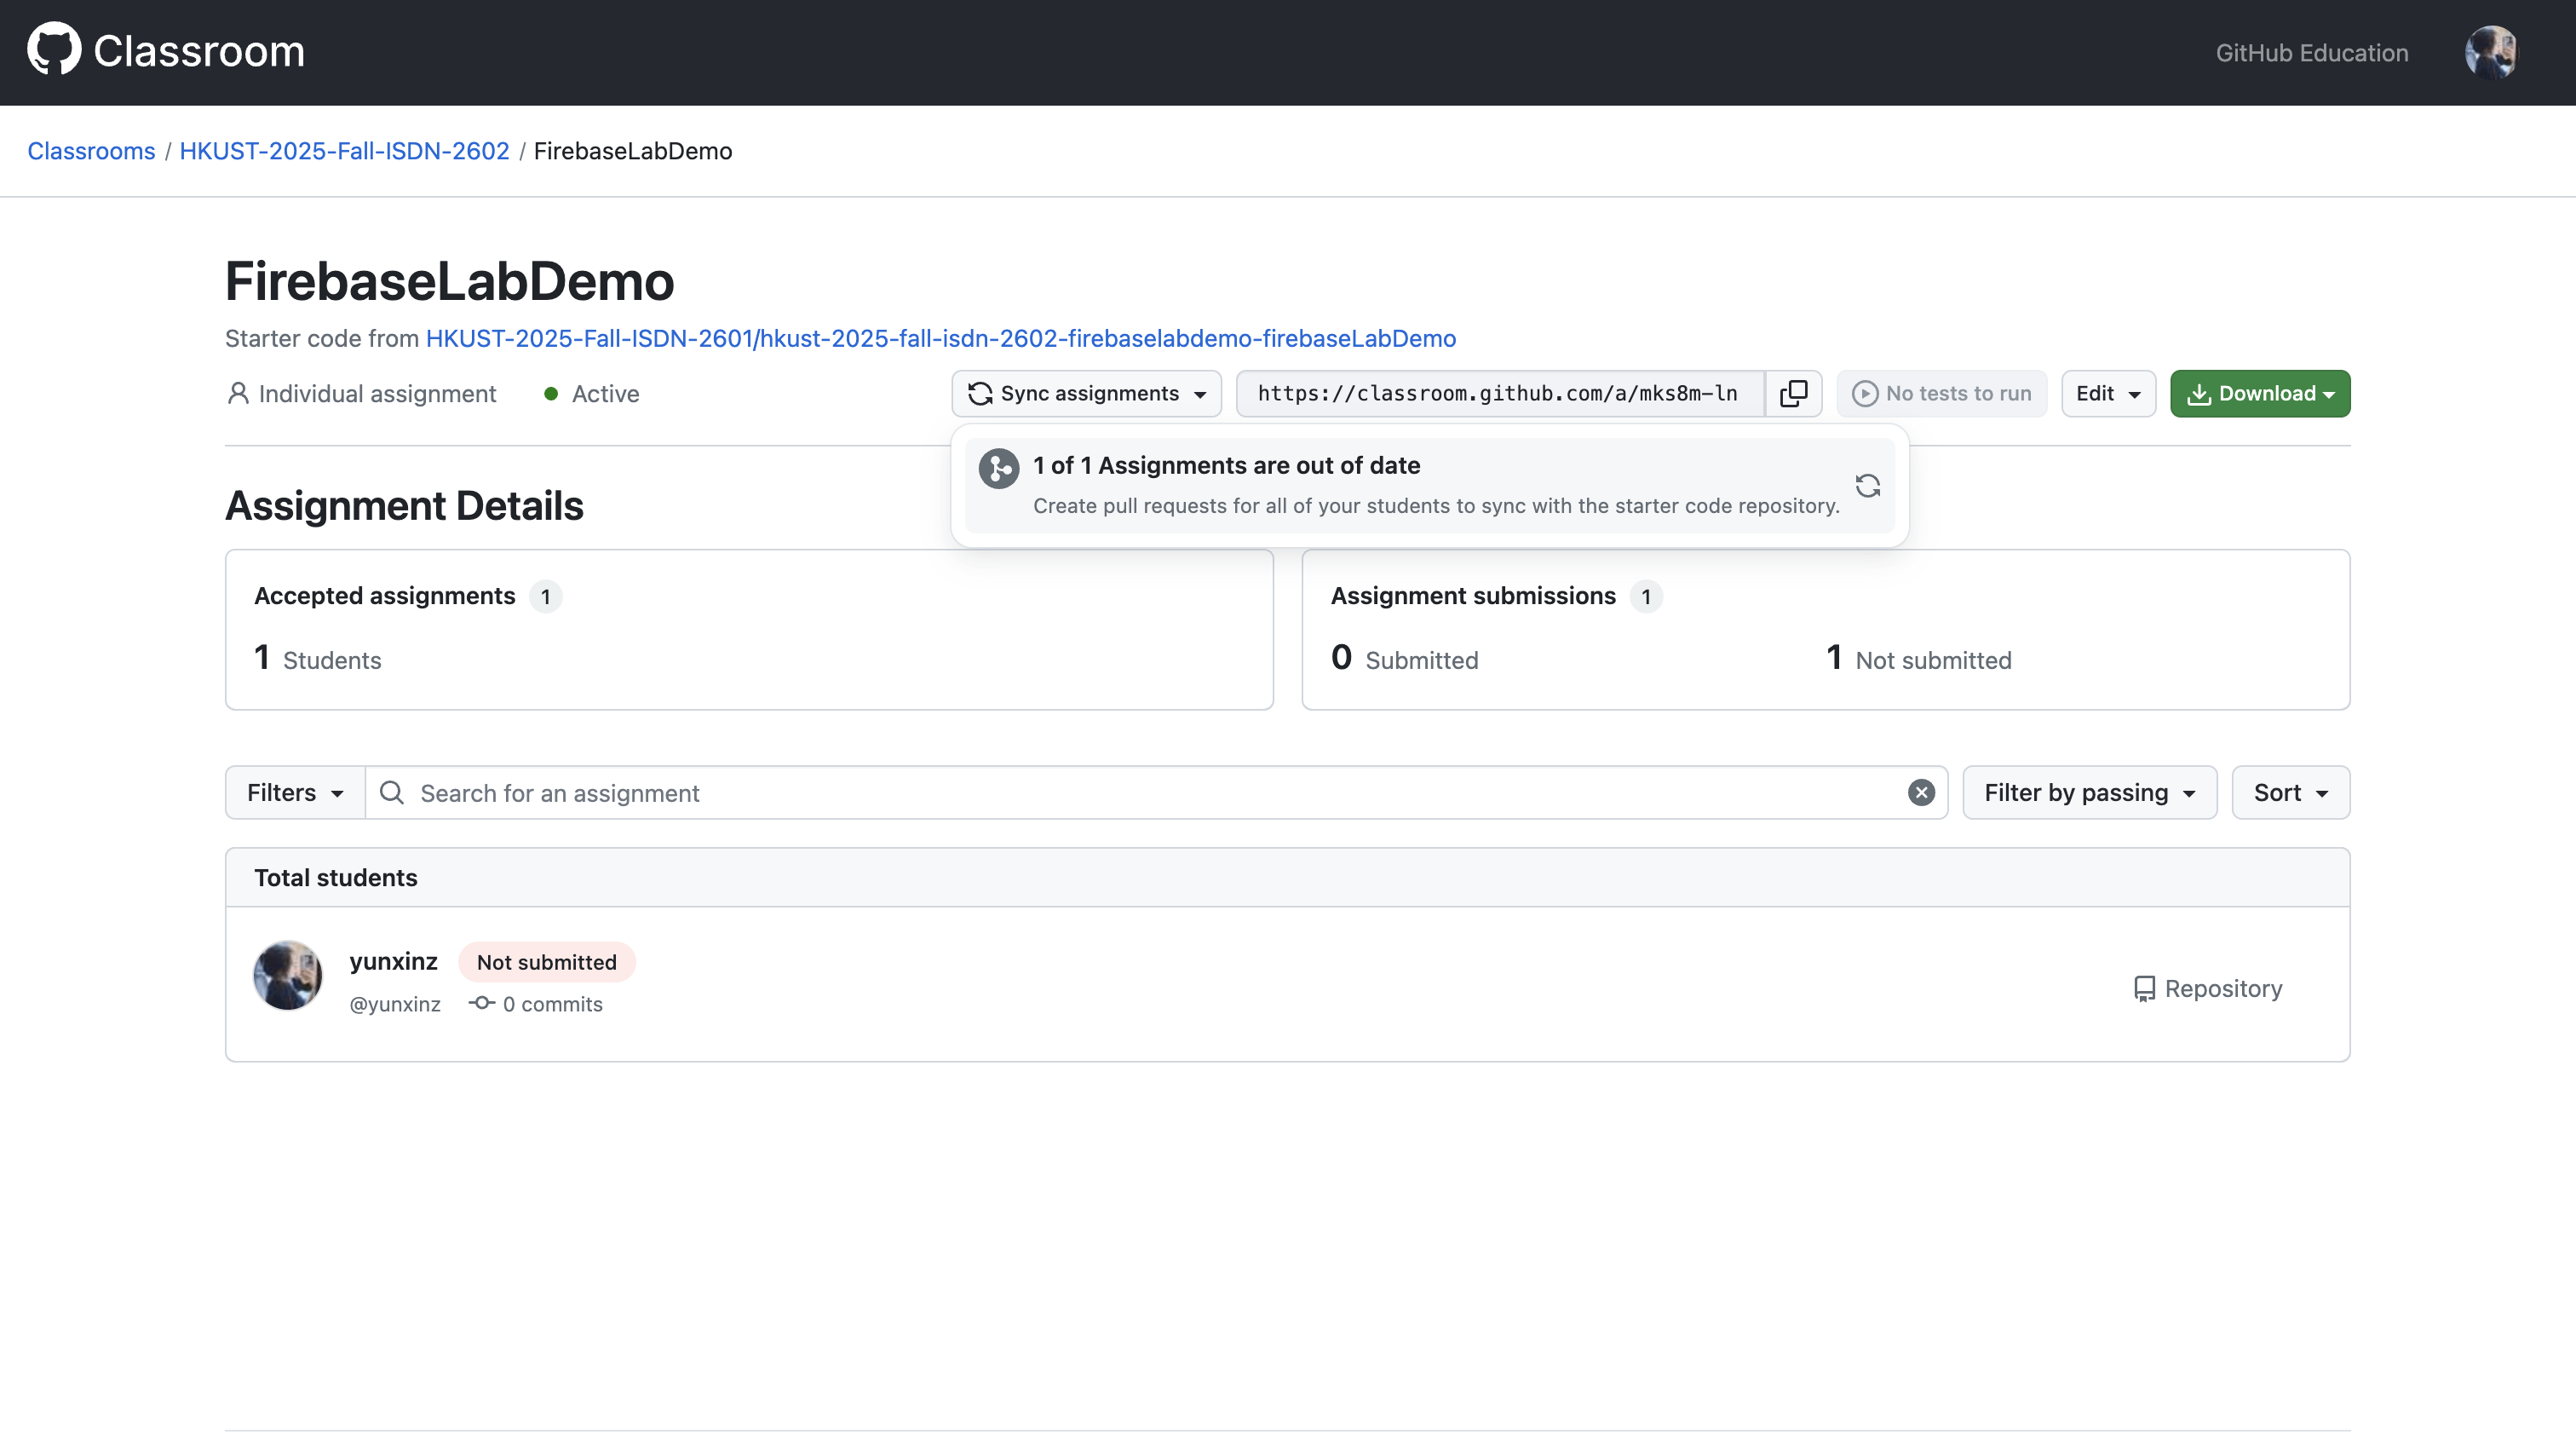Clear the assignment search field
Screen dimensions: 2576x1452
point(1920,793)
